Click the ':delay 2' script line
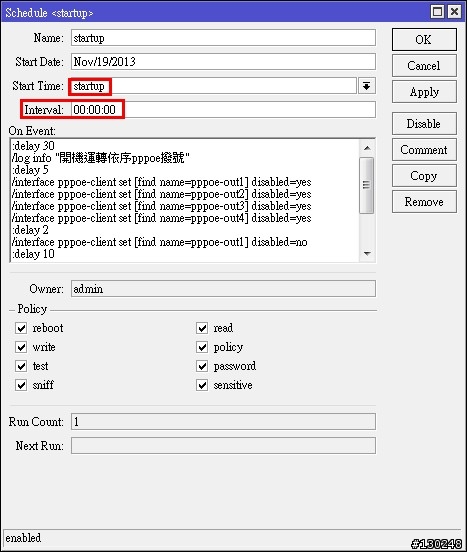The width and height of the screenshot is (467, 552). 30,230
